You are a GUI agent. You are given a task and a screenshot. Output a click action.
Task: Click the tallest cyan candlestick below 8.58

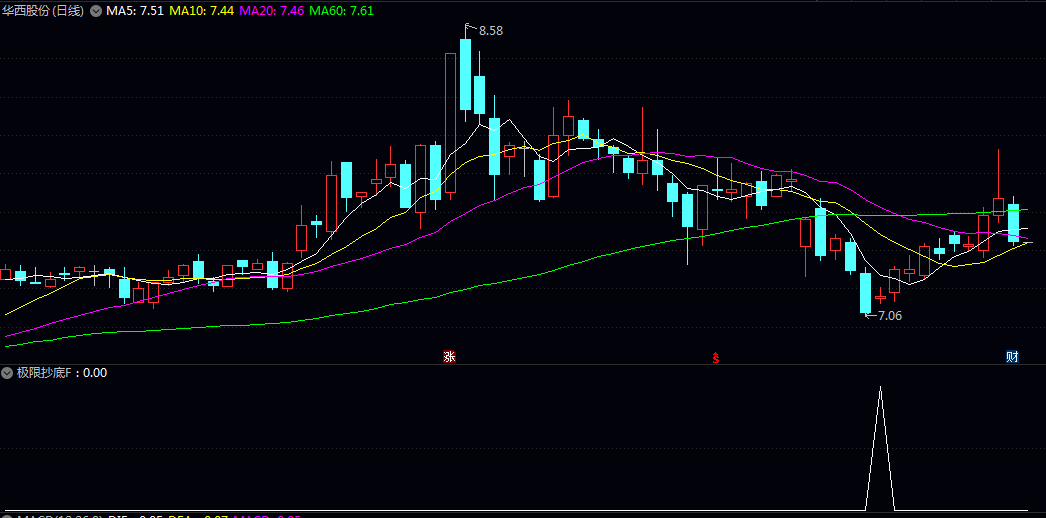[x=465, y=75]
